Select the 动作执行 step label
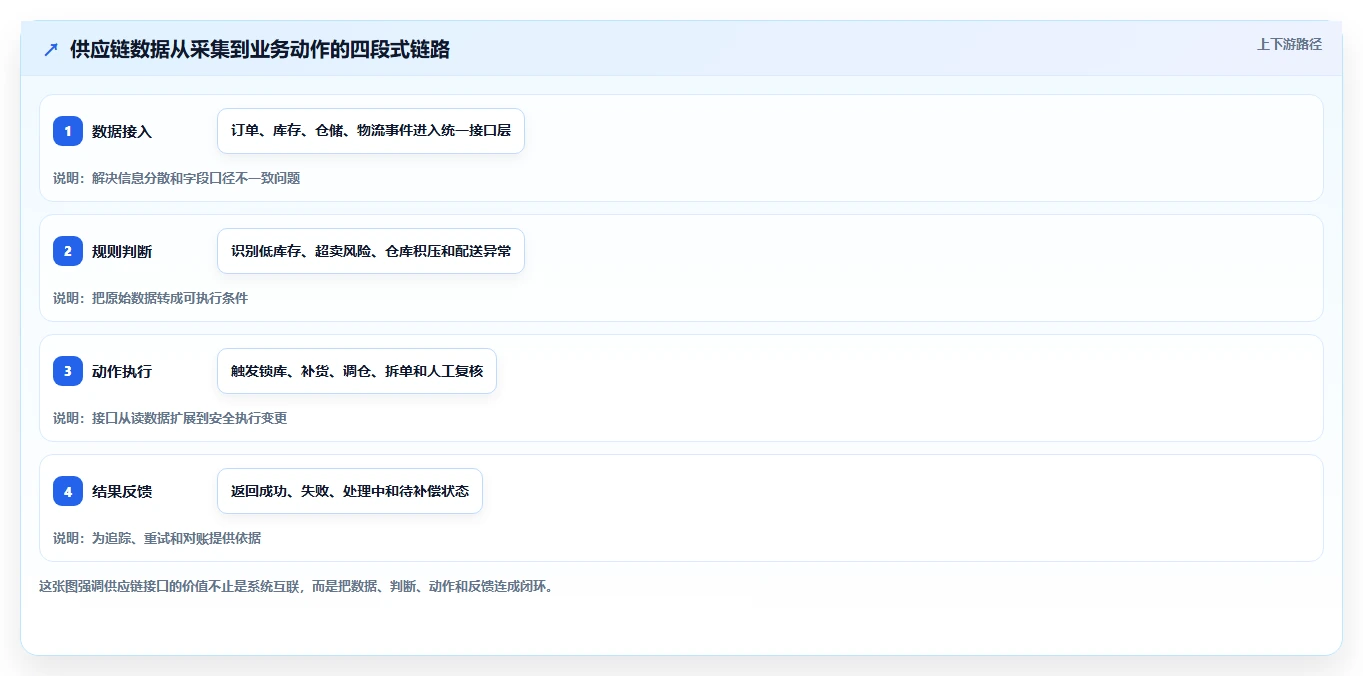The width and height of the screenshot is (1363, 676). coord(122,371)
